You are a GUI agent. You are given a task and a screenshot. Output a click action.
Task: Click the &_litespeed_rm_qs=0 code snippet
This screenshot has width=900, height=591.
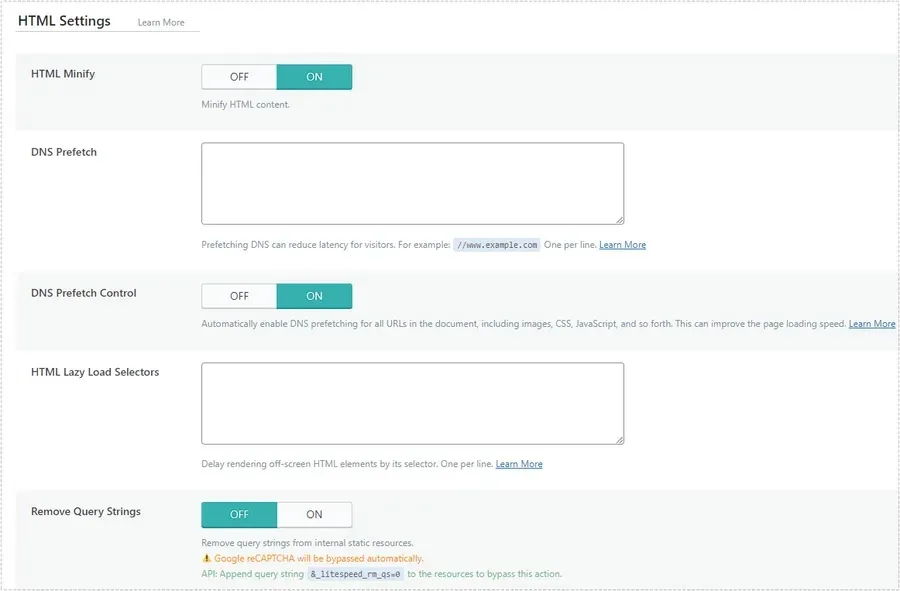coord(355,574)
